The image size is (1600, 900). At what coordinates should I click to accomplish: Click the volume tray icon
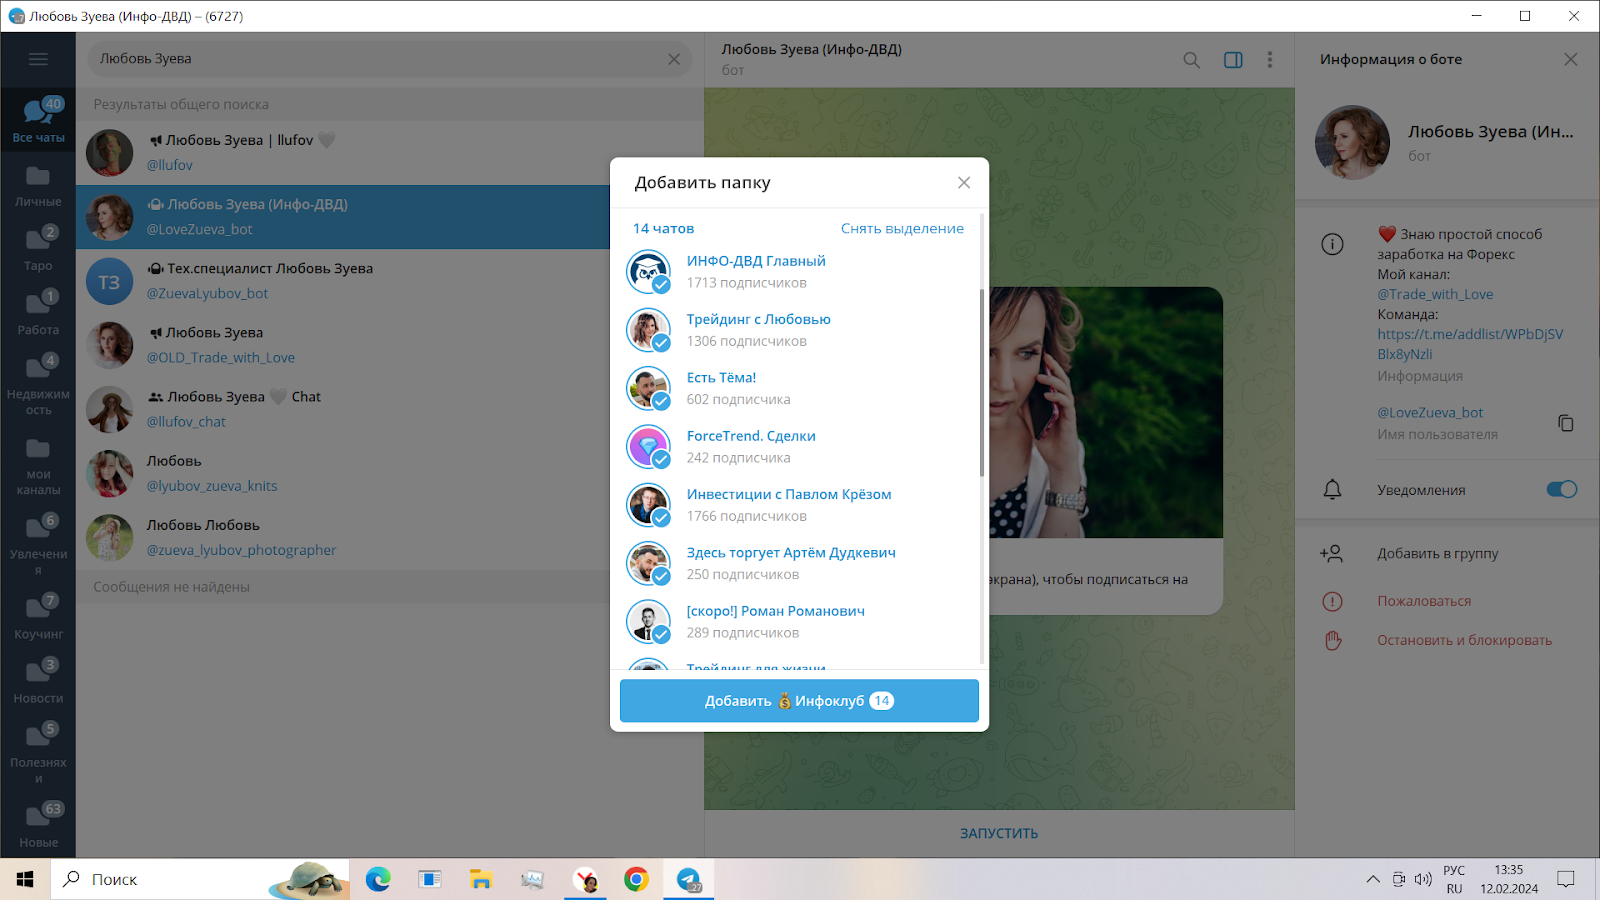[1423, 879]
